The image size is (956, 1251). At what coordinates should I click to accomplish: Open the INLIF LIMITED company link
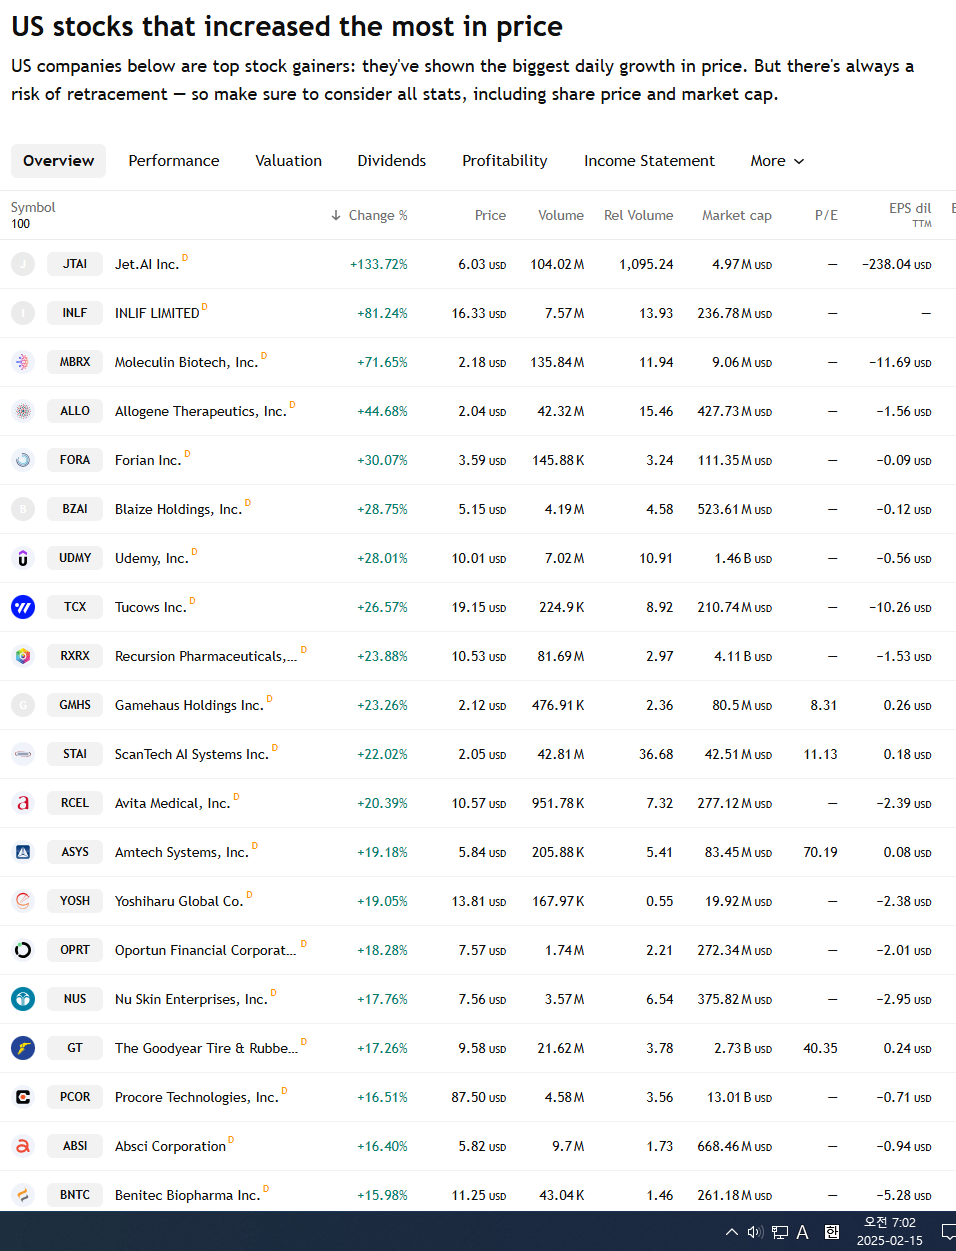point(157,313)
